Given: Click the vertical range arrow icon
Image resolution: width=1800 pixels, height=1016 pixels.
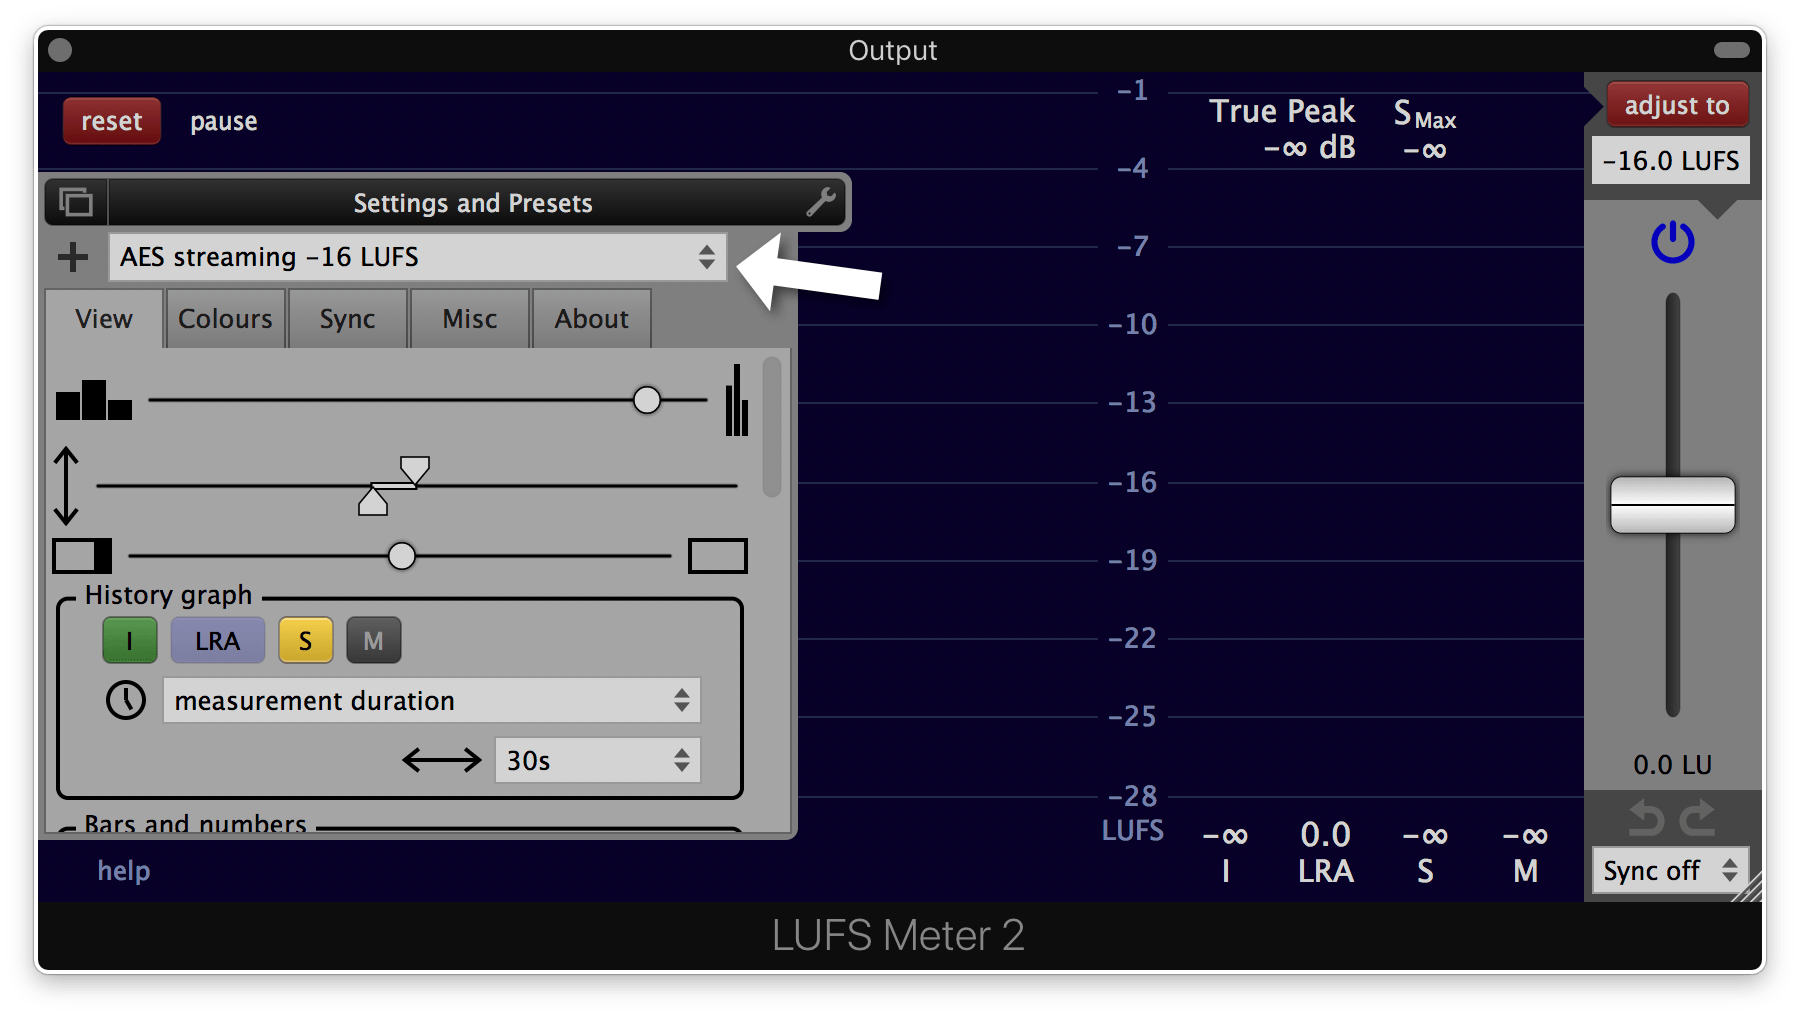Looking at the screenshot, I should [66, 486].
